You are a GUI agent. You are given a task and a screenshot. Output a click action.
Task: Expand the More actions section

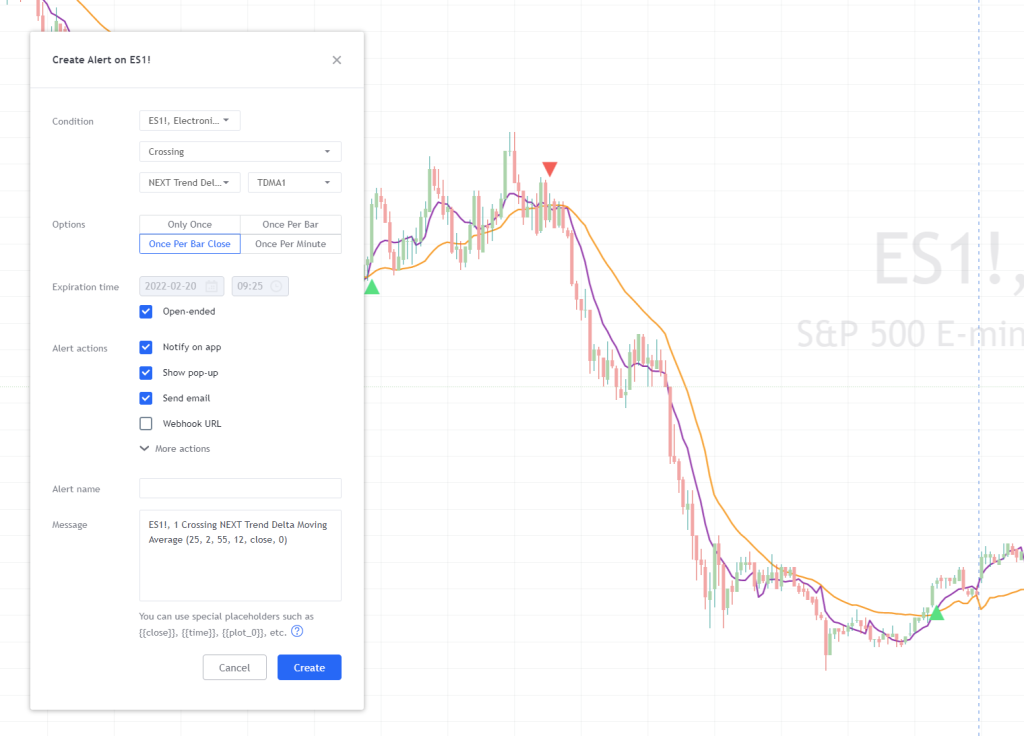coord(174,448)
